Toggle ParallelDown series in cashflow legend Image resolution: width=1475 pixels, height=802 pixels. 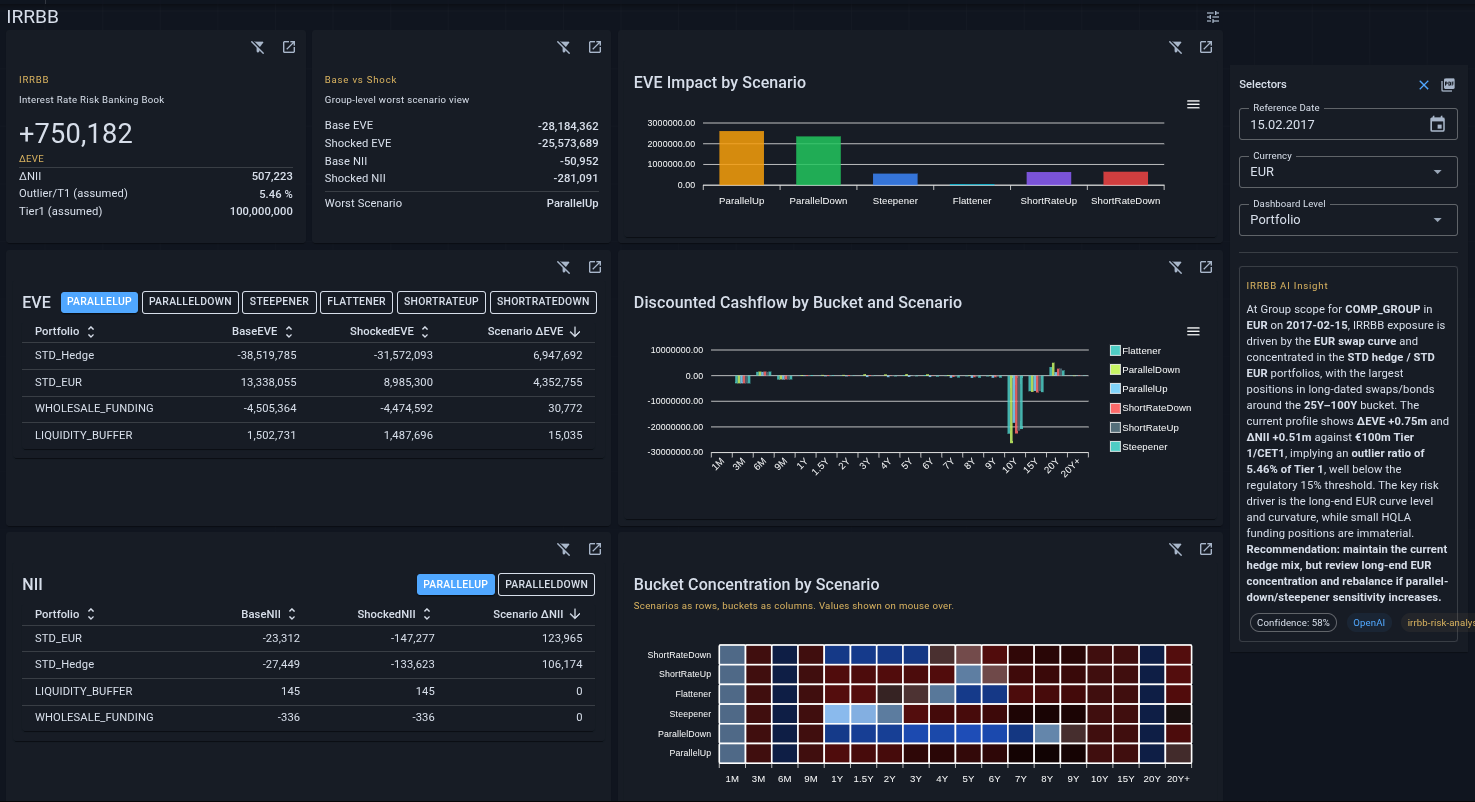tap(1144, 370)
